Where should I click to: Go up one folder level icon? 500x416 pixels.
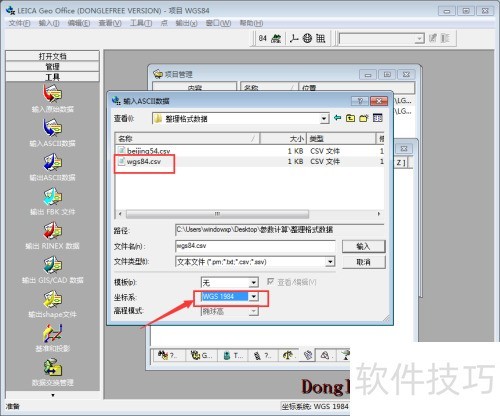350,118
